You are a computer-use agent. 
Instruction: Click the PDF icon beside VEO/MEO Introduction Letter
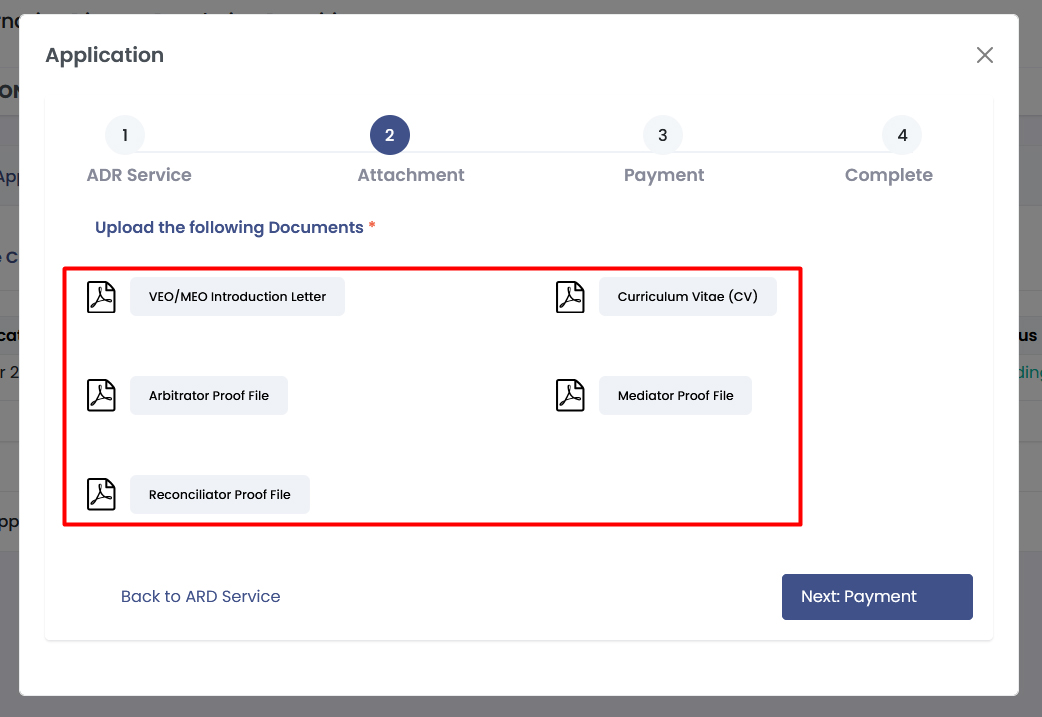coord(101,297)
